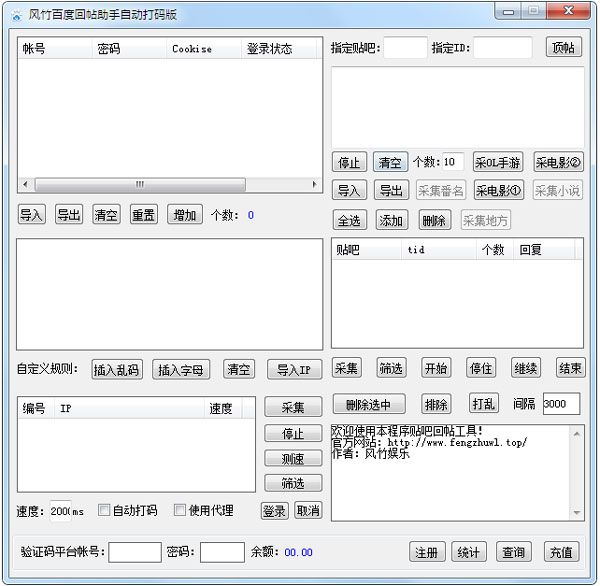Image resolution: width=600 pixels, height=586 pixels.
Task: Toggle the 使用代理 checkbox
Action: [x=180, y=511]
